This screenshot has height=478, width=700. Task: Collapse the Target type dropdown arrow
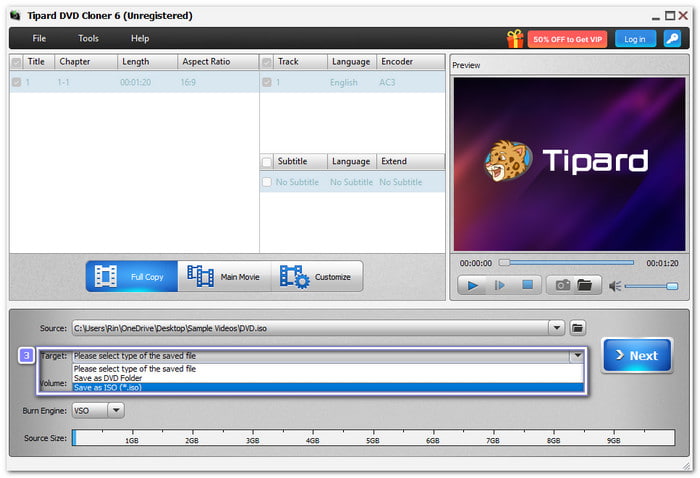tap(577, 356)
